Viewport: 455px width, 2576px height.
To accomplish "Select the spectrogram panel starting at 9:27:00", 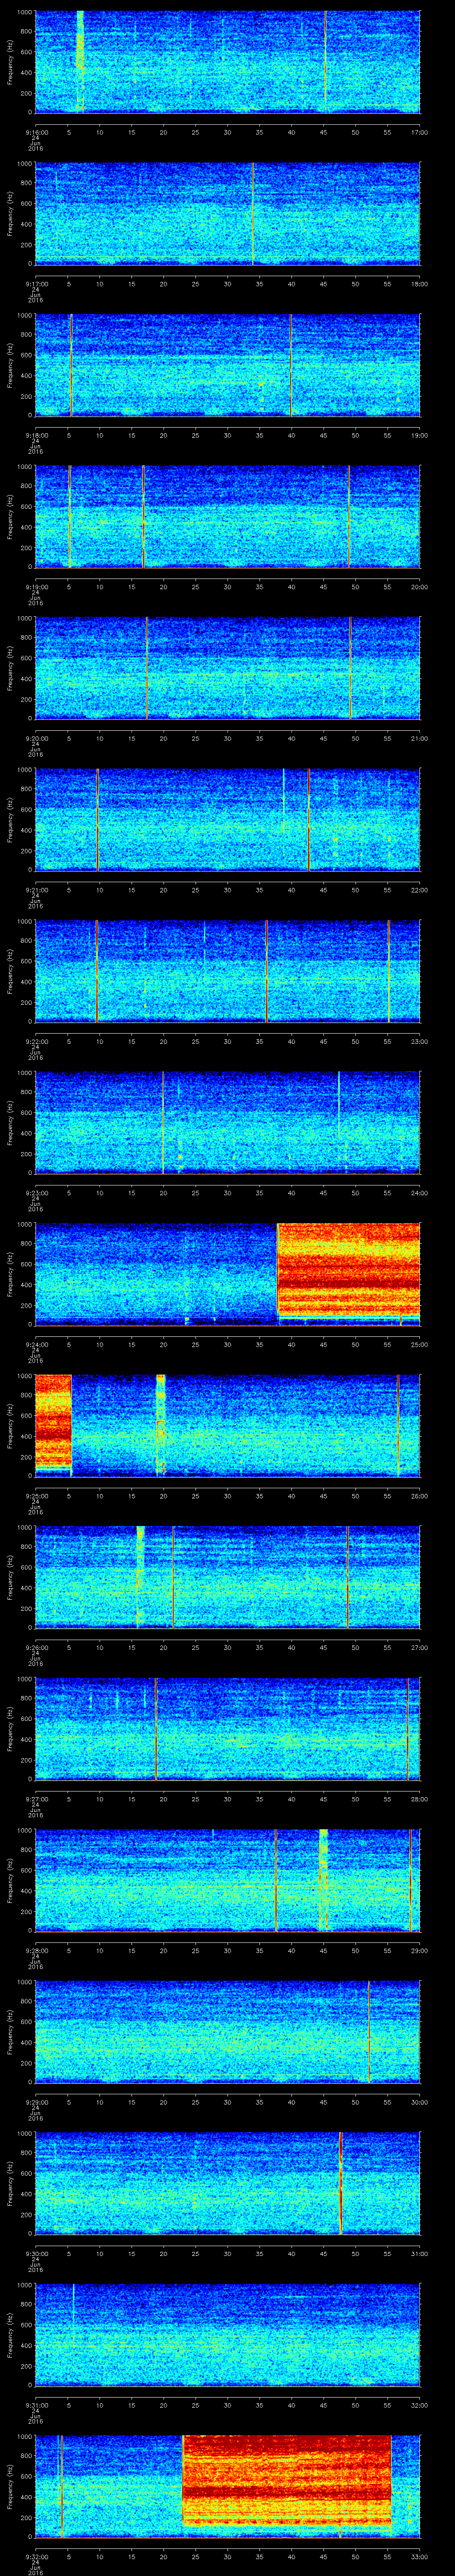I will [x=228, y=1728].
